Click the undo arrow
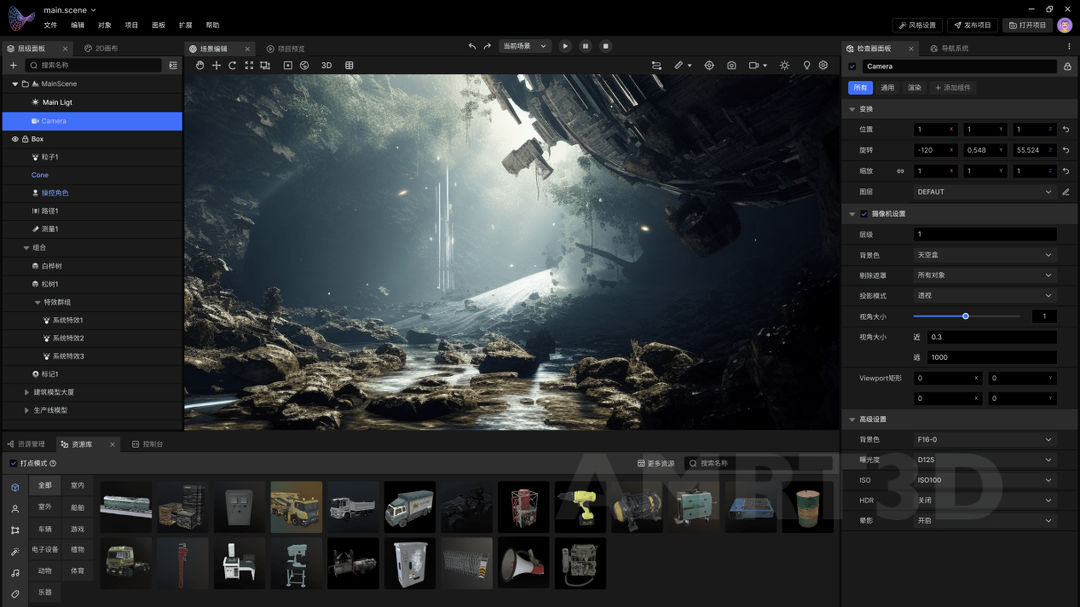The width and height of the screenshot is (1080, 607). point(472,46)
